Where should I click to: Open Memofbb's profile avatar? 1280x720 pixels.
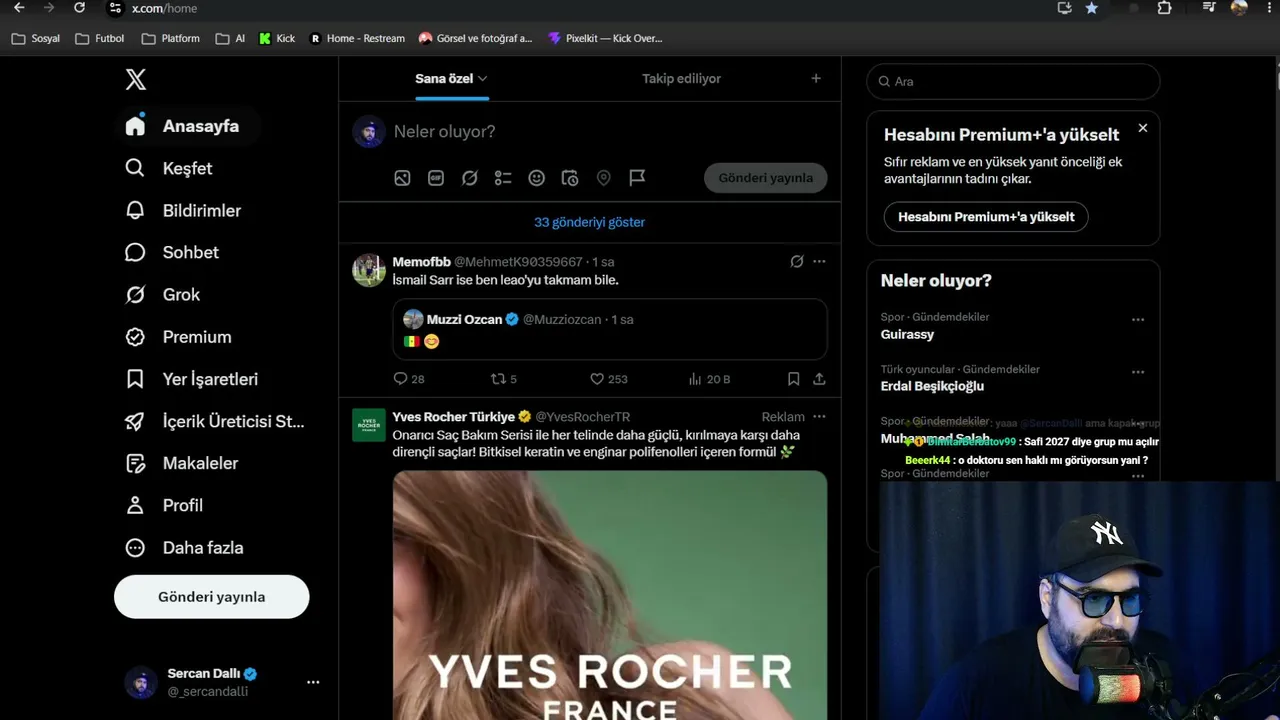369,270
